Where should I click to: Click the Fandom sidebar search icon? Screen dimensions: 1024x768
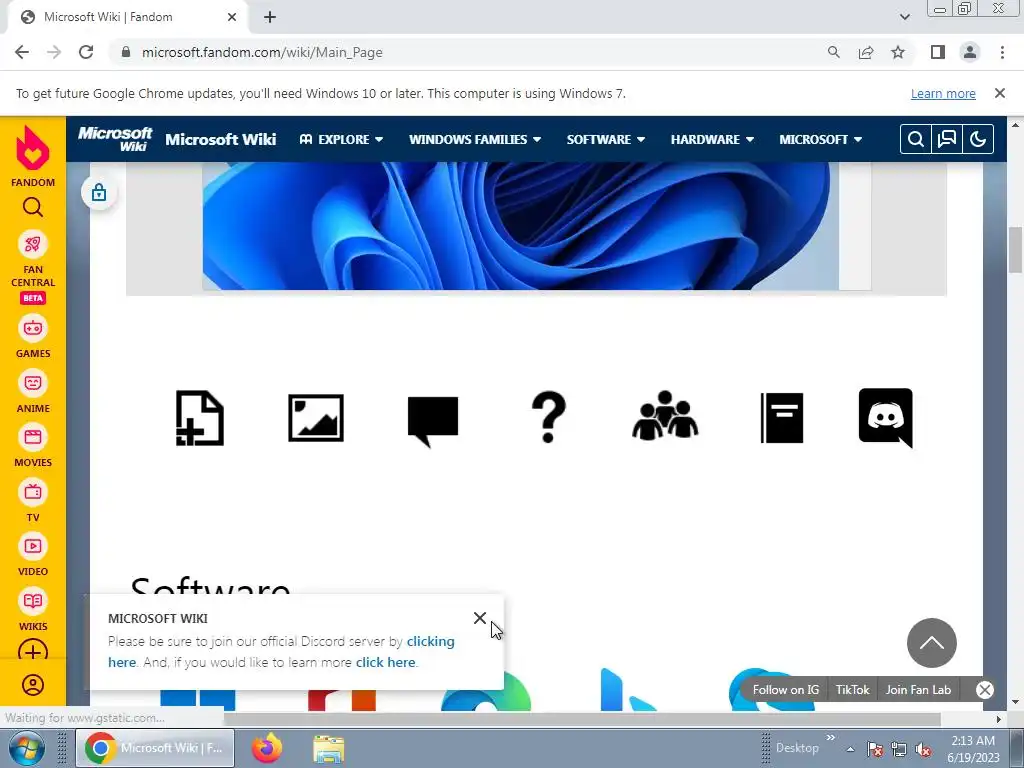[x=33, y=208]
